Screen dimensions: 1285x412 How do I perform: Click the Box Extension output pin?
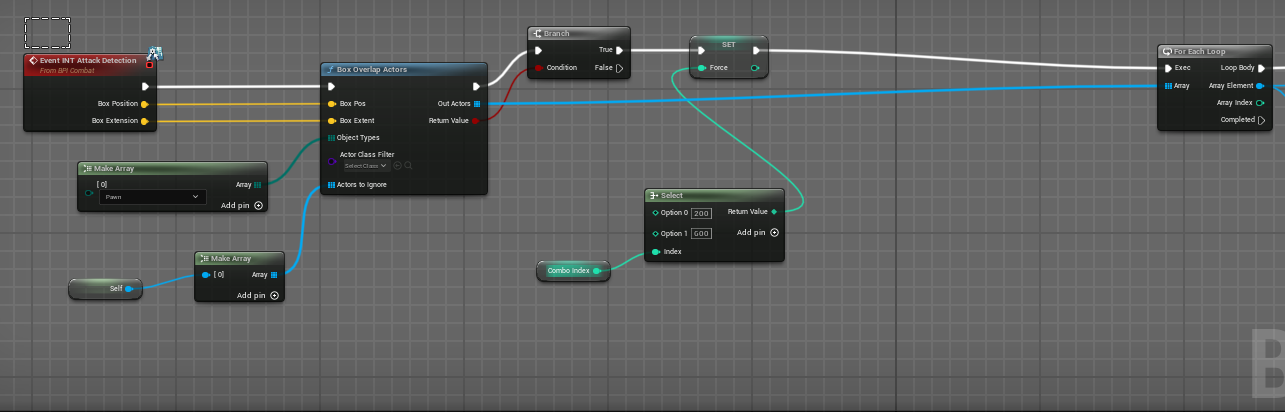tap(145, 121)
